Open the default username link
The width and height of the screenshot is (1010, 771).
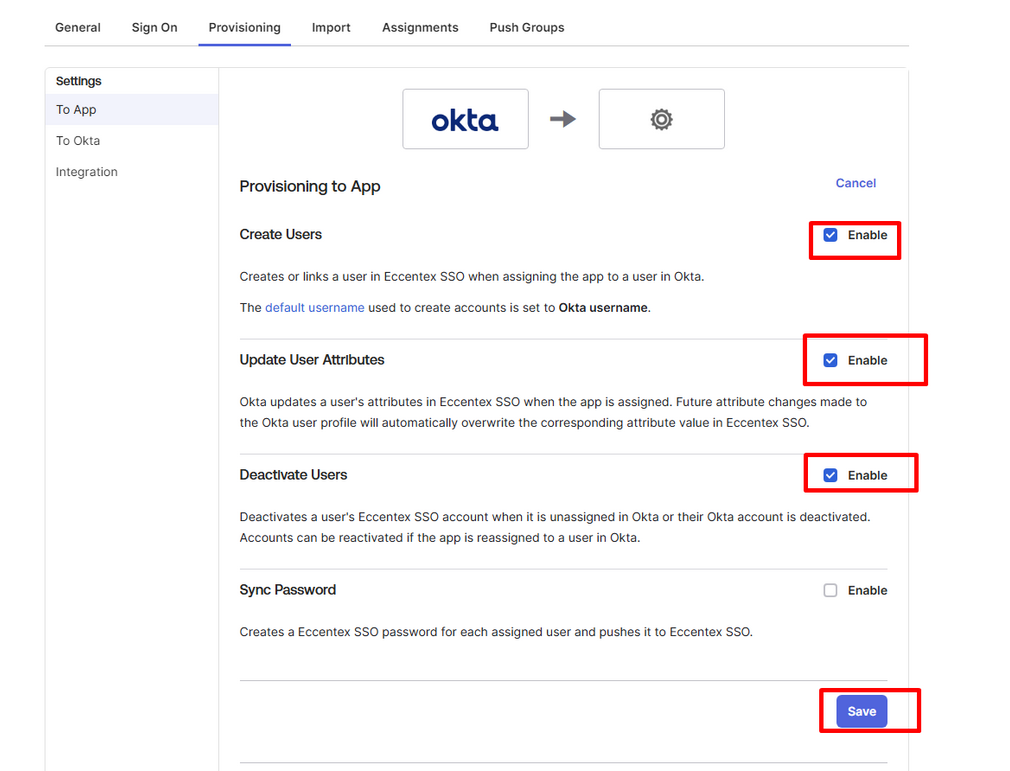tap(315, 308)
